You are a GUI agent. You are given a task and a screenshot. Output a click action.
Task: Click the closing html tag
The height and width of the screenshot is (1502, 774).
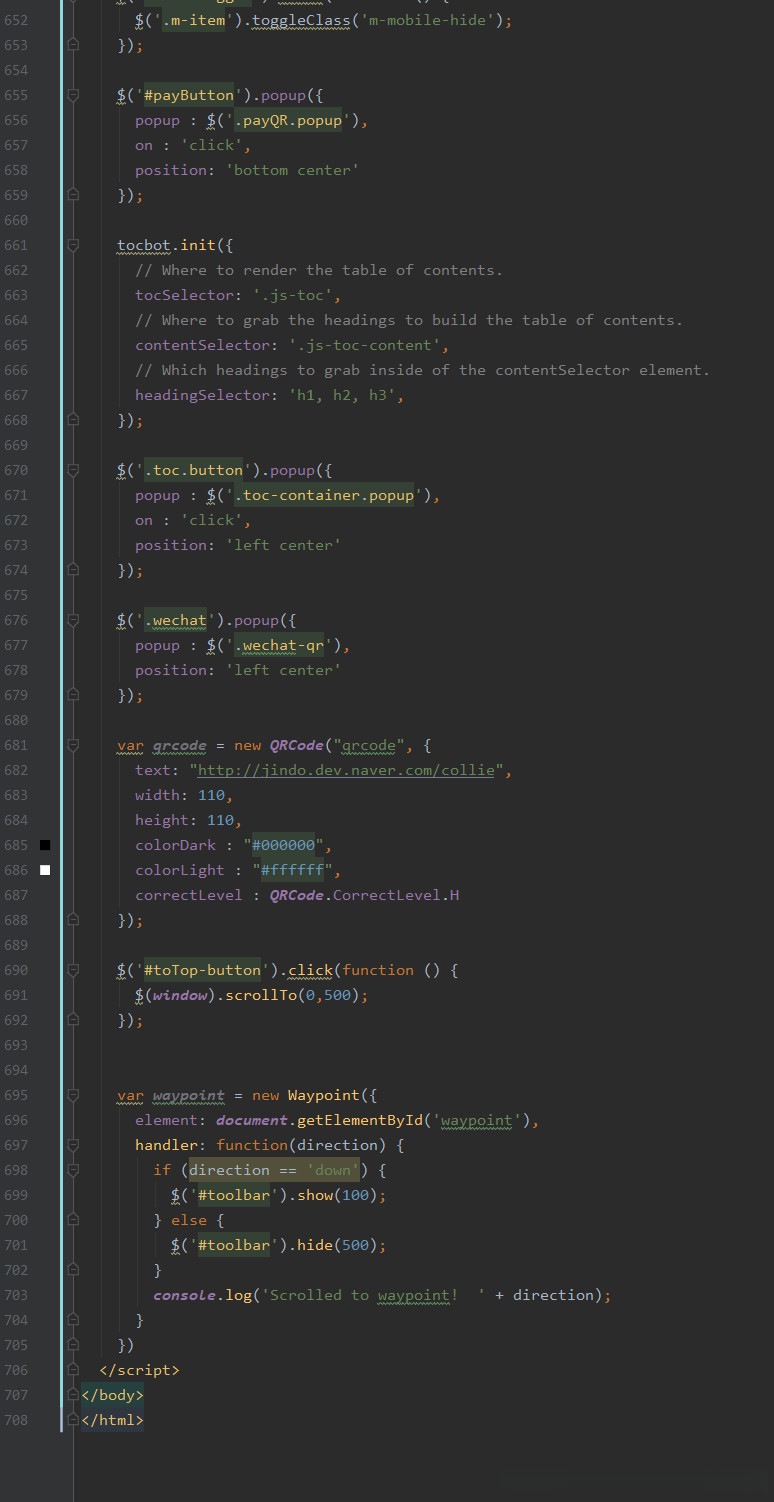click(112, 1420)
